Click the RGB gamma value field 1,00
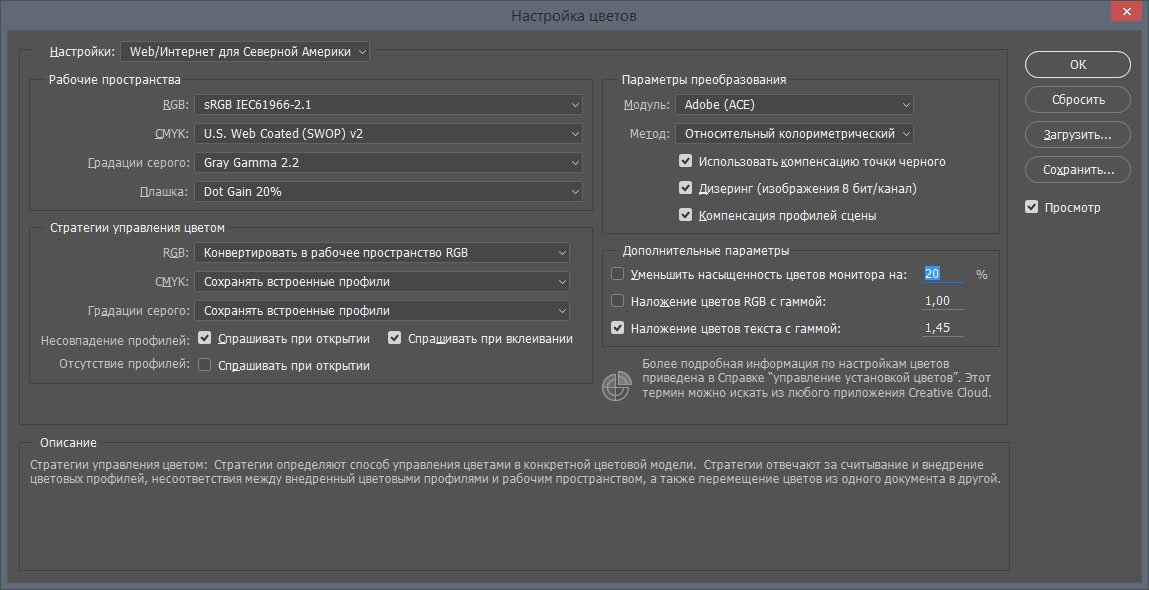 point(943,301)
